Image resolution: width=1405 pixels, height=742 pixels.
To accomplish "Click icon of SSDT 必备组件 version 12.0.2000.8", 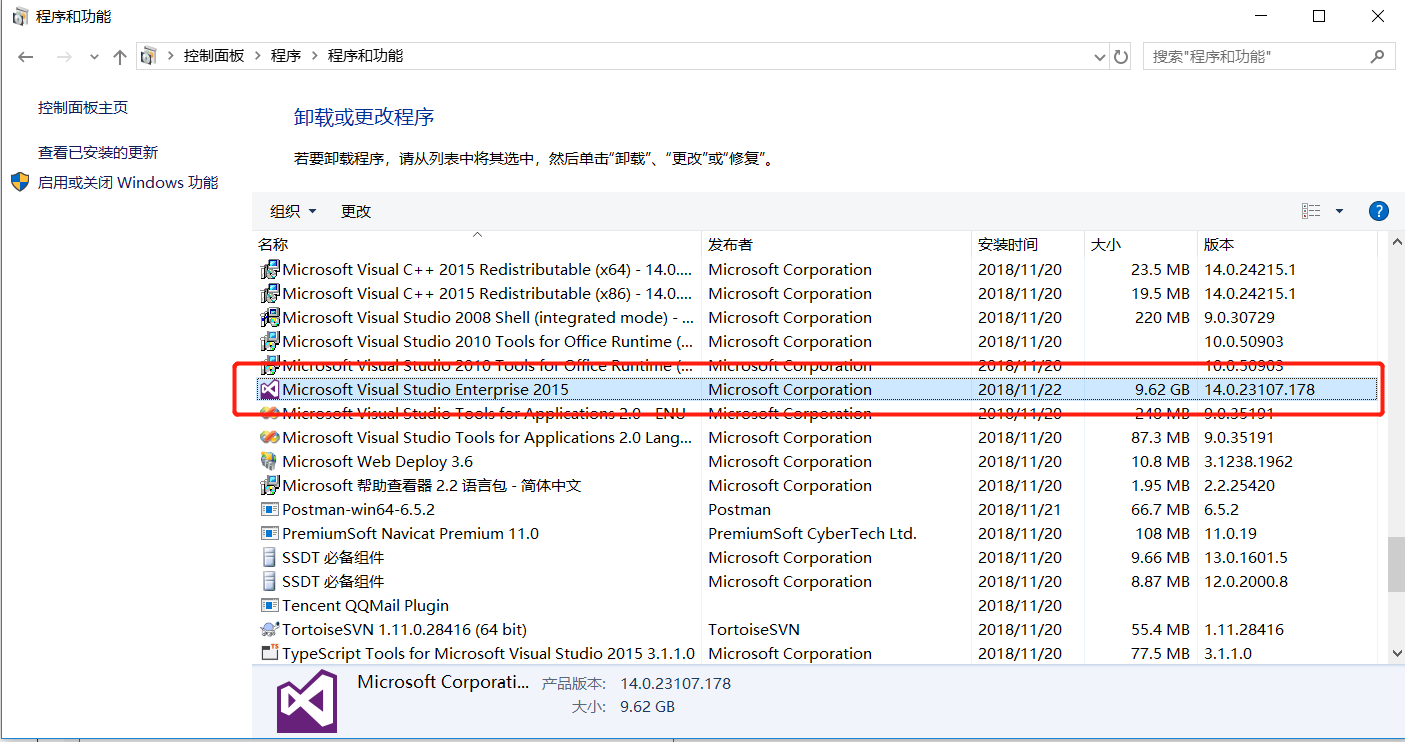I will point(269,581).
